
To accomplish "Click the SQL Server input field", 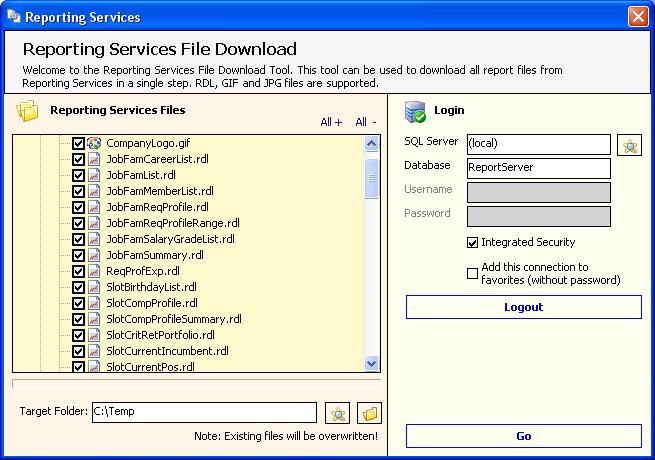I will pyautogui.click(x=539, y=144).
